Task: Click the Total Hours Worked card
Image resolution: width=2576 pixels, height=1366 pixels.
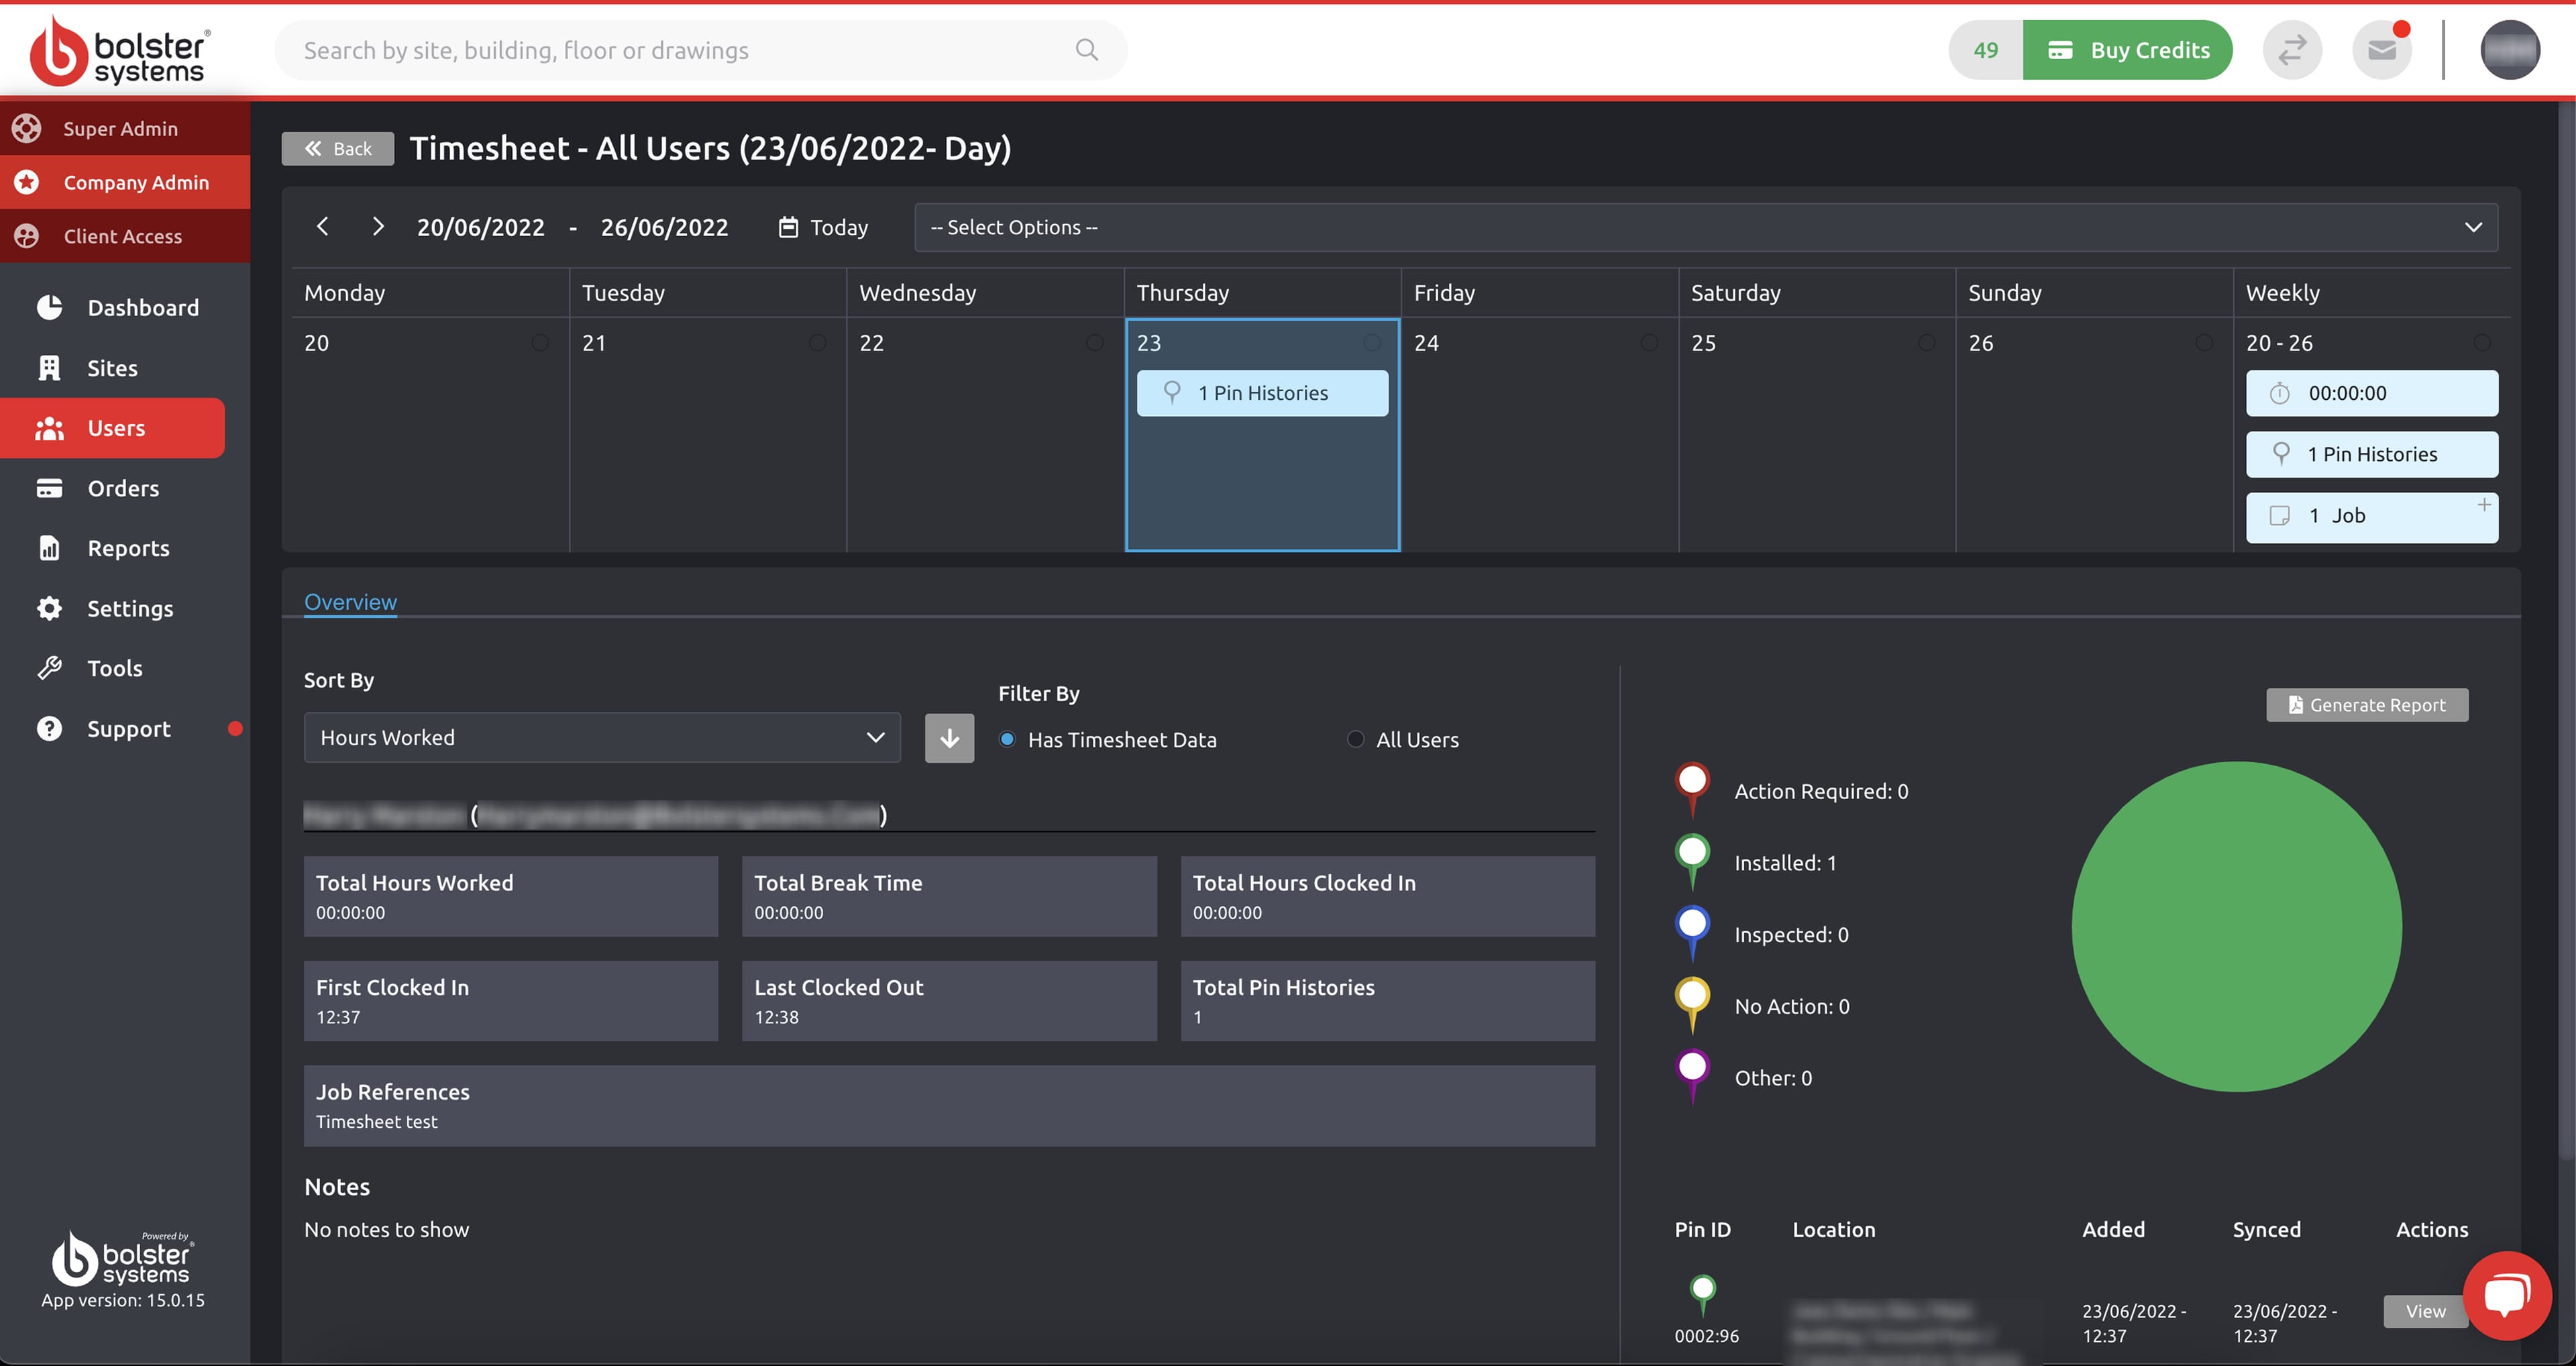Action: coord(511,896)
